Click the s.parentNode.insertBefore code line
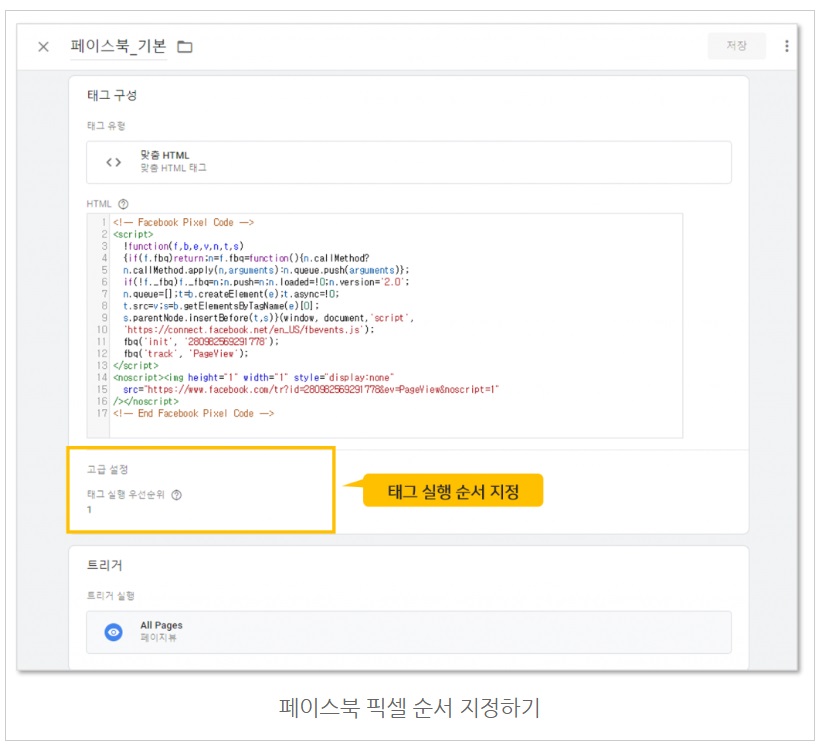This screenshot has width=819, height=746. [268, 318]
